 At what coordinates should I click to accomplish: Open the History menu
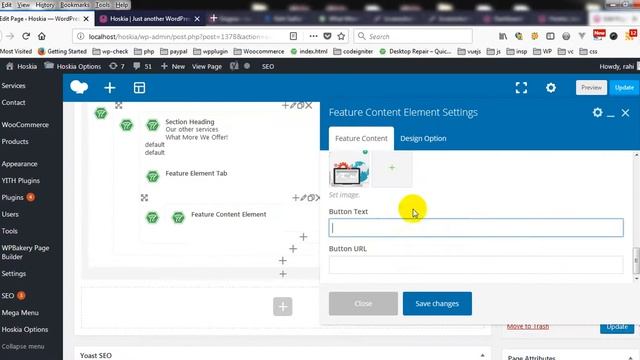(45, 5)
